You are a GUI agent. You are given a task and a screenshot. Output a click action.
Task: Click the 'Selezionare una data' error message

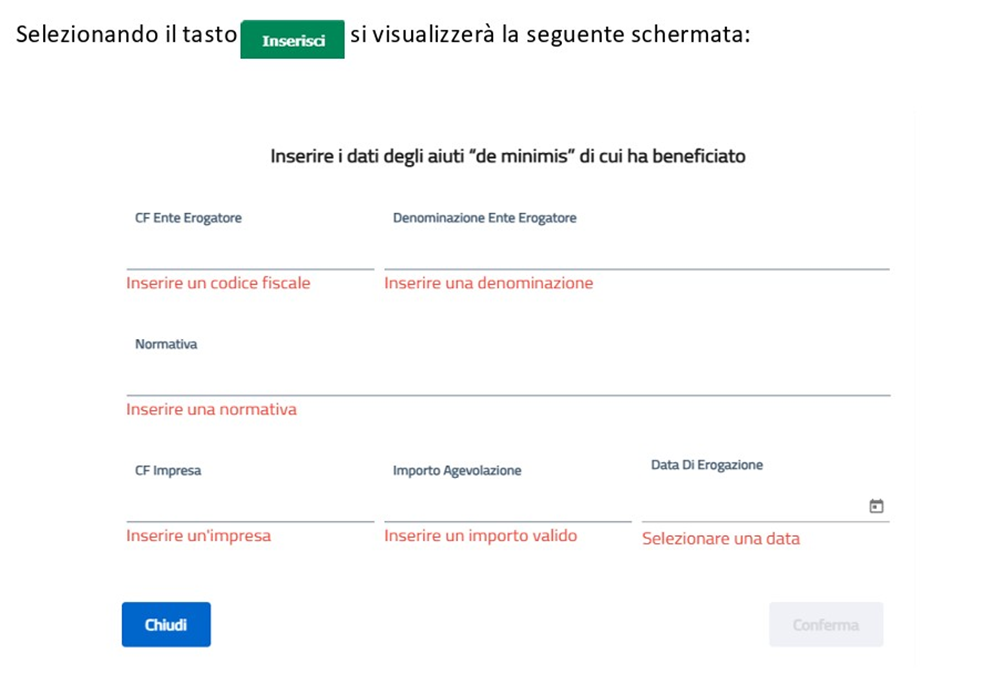[720, 539]
